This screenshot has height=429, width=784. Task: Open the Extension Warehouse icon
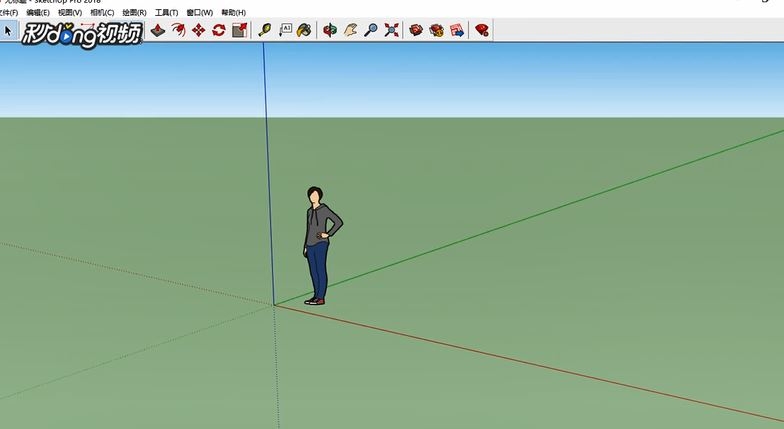pos(436,30)
